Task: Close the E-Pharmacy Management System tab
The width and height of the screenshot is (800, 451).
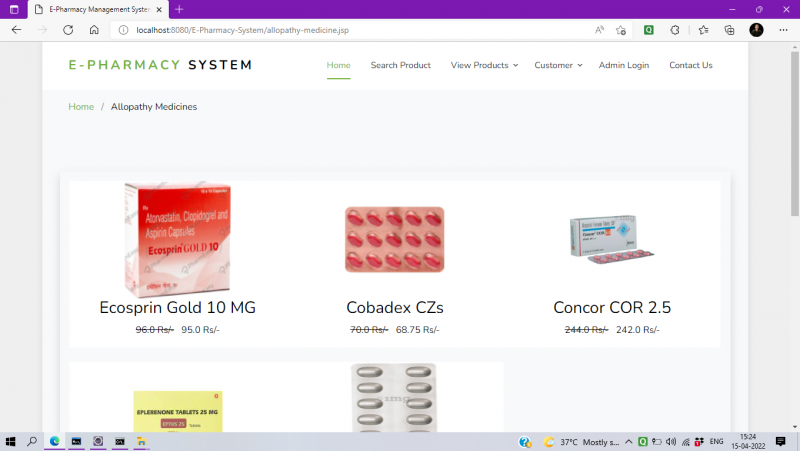Action: (x=159, y=9)
